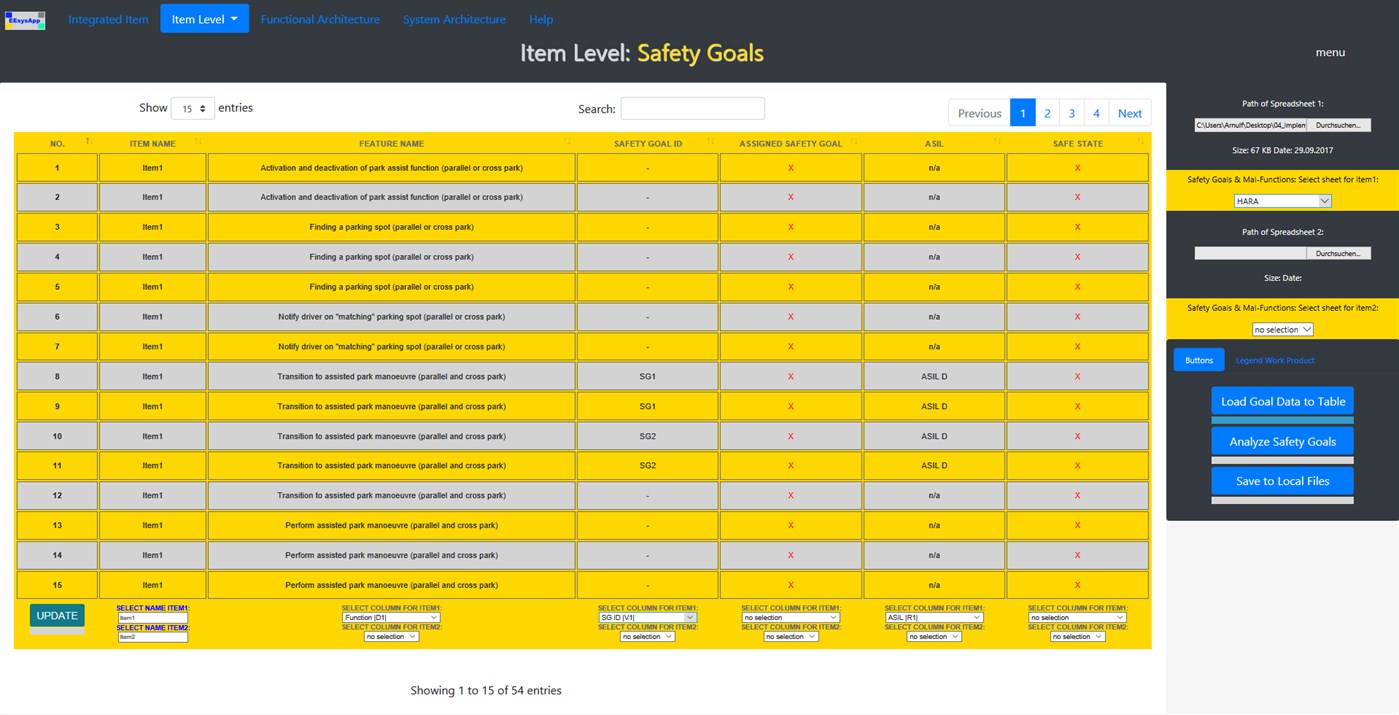Screen dimensions: 1399x715
Task: Click the ExysApp logo in the top-left corner
Action: 24,19
